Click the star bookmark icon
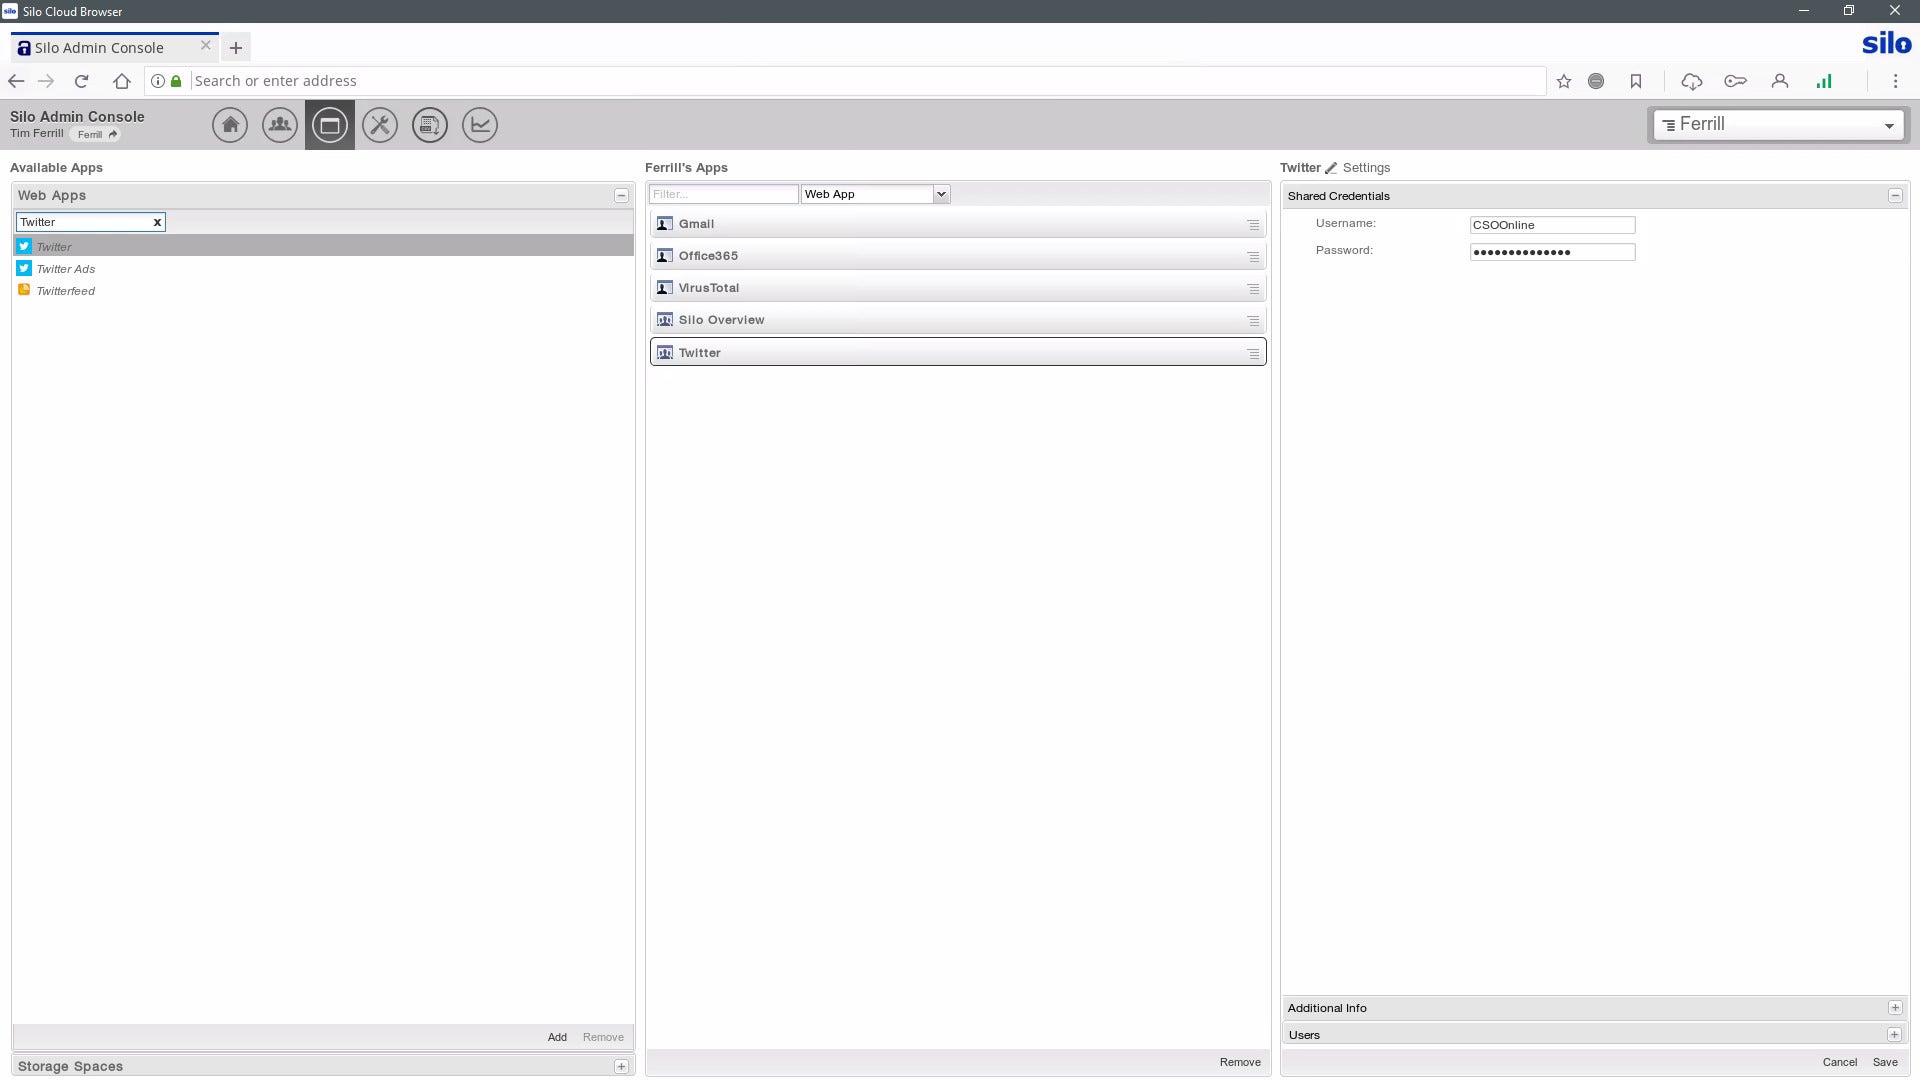Image resolution: width=1920 pixels, height=1080 pixels. point(1564,81)
